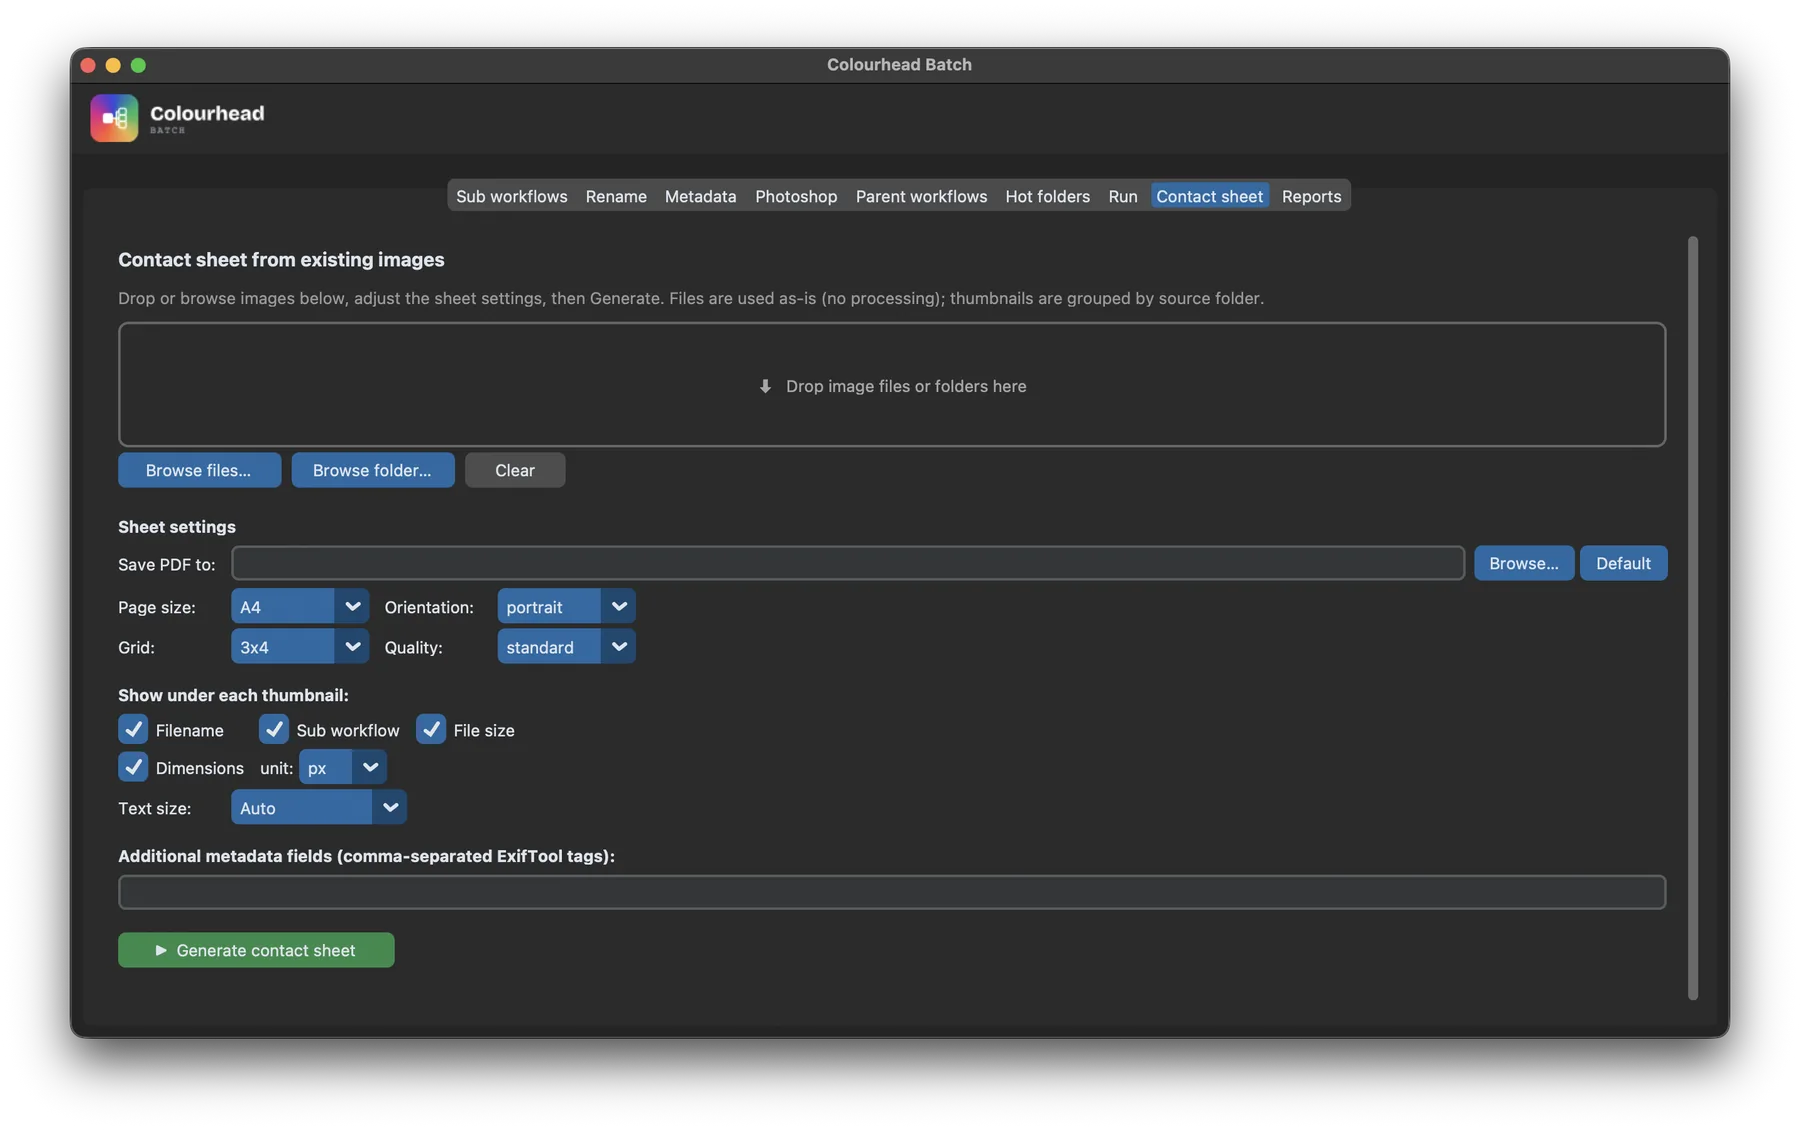Screen dimensions: 1800x1131
Task: Click the red close window button
Action: pos(88,65)
